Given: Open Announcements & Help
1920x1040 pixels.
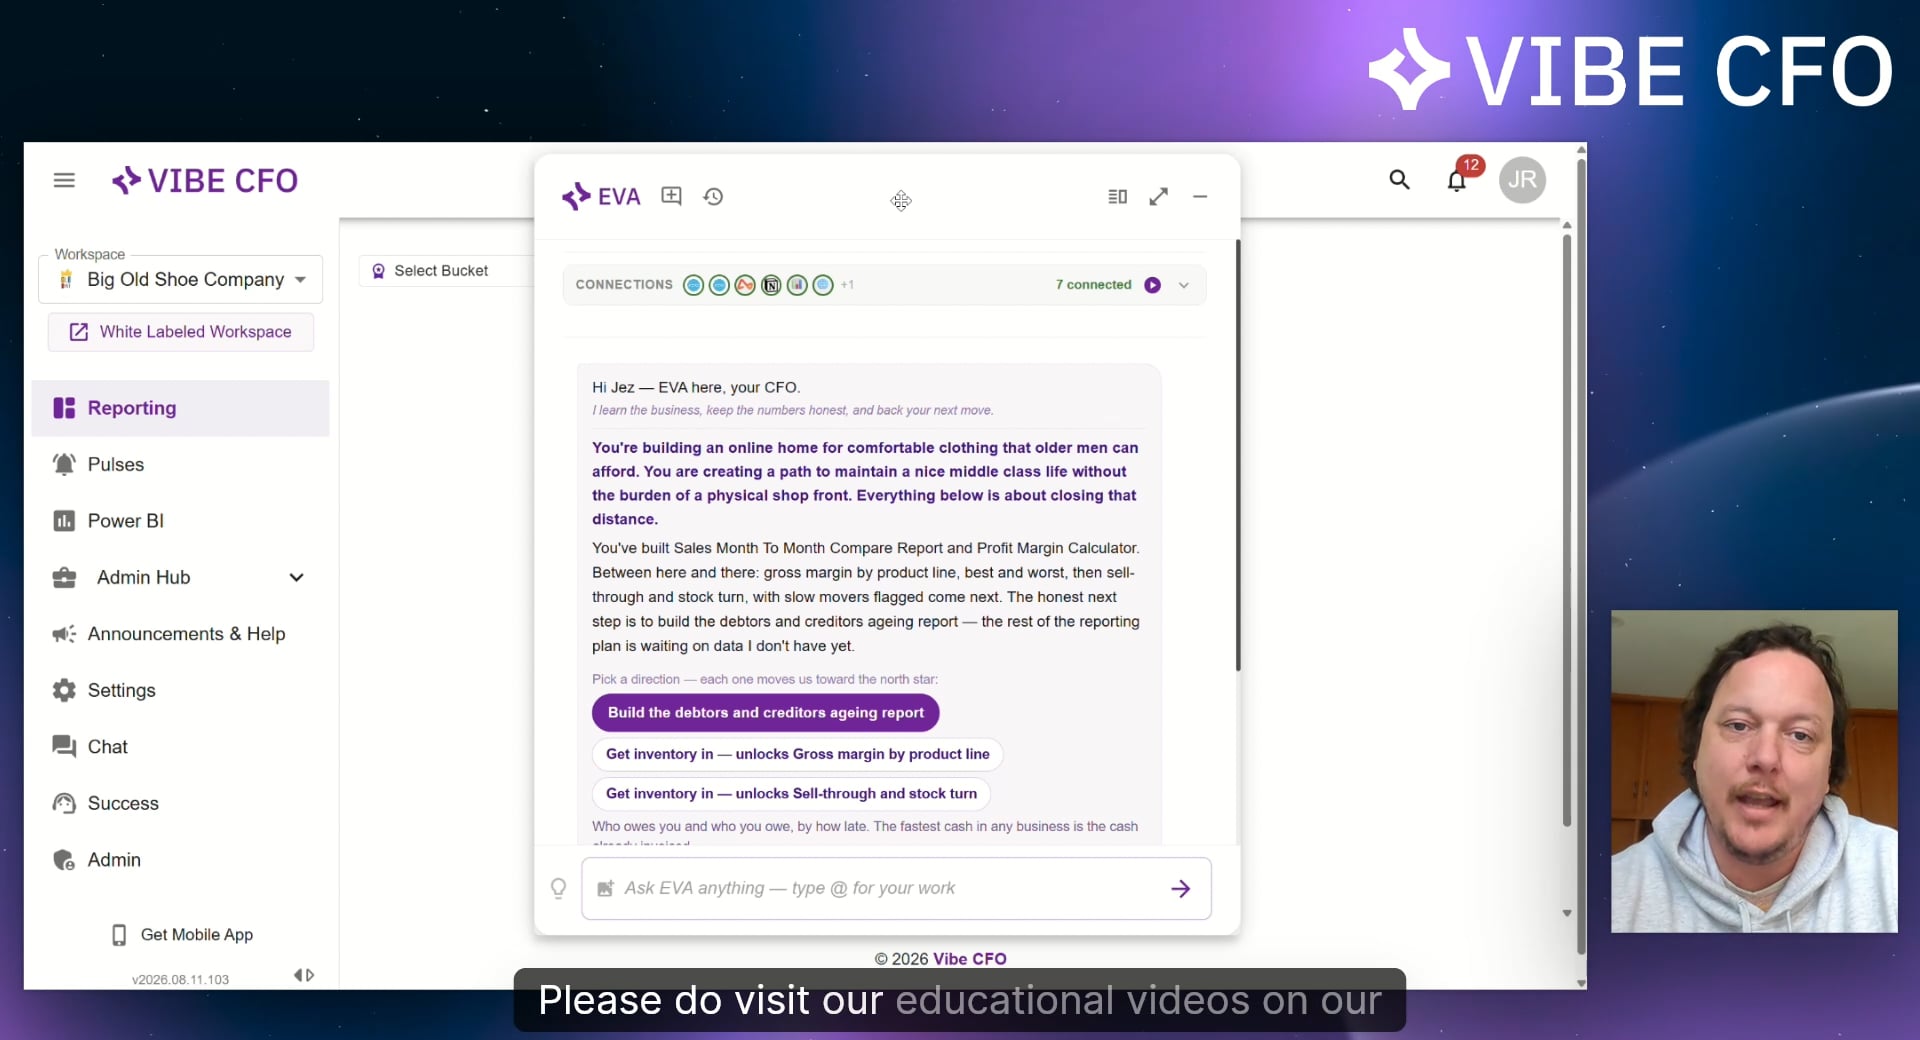Looking at the screenshot, I should tap(180, 634).
